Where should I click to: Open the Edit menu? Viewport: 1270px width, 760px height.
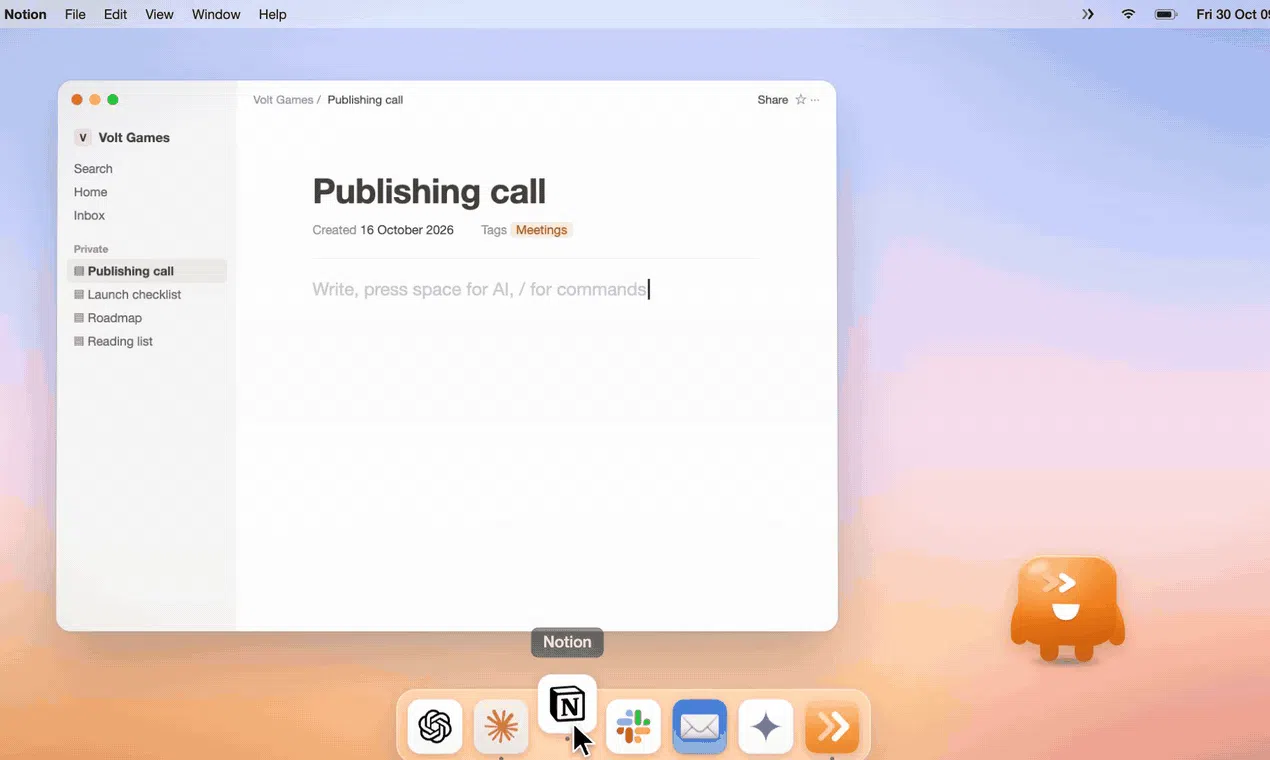pyautogui.click(x=115, y=14)
